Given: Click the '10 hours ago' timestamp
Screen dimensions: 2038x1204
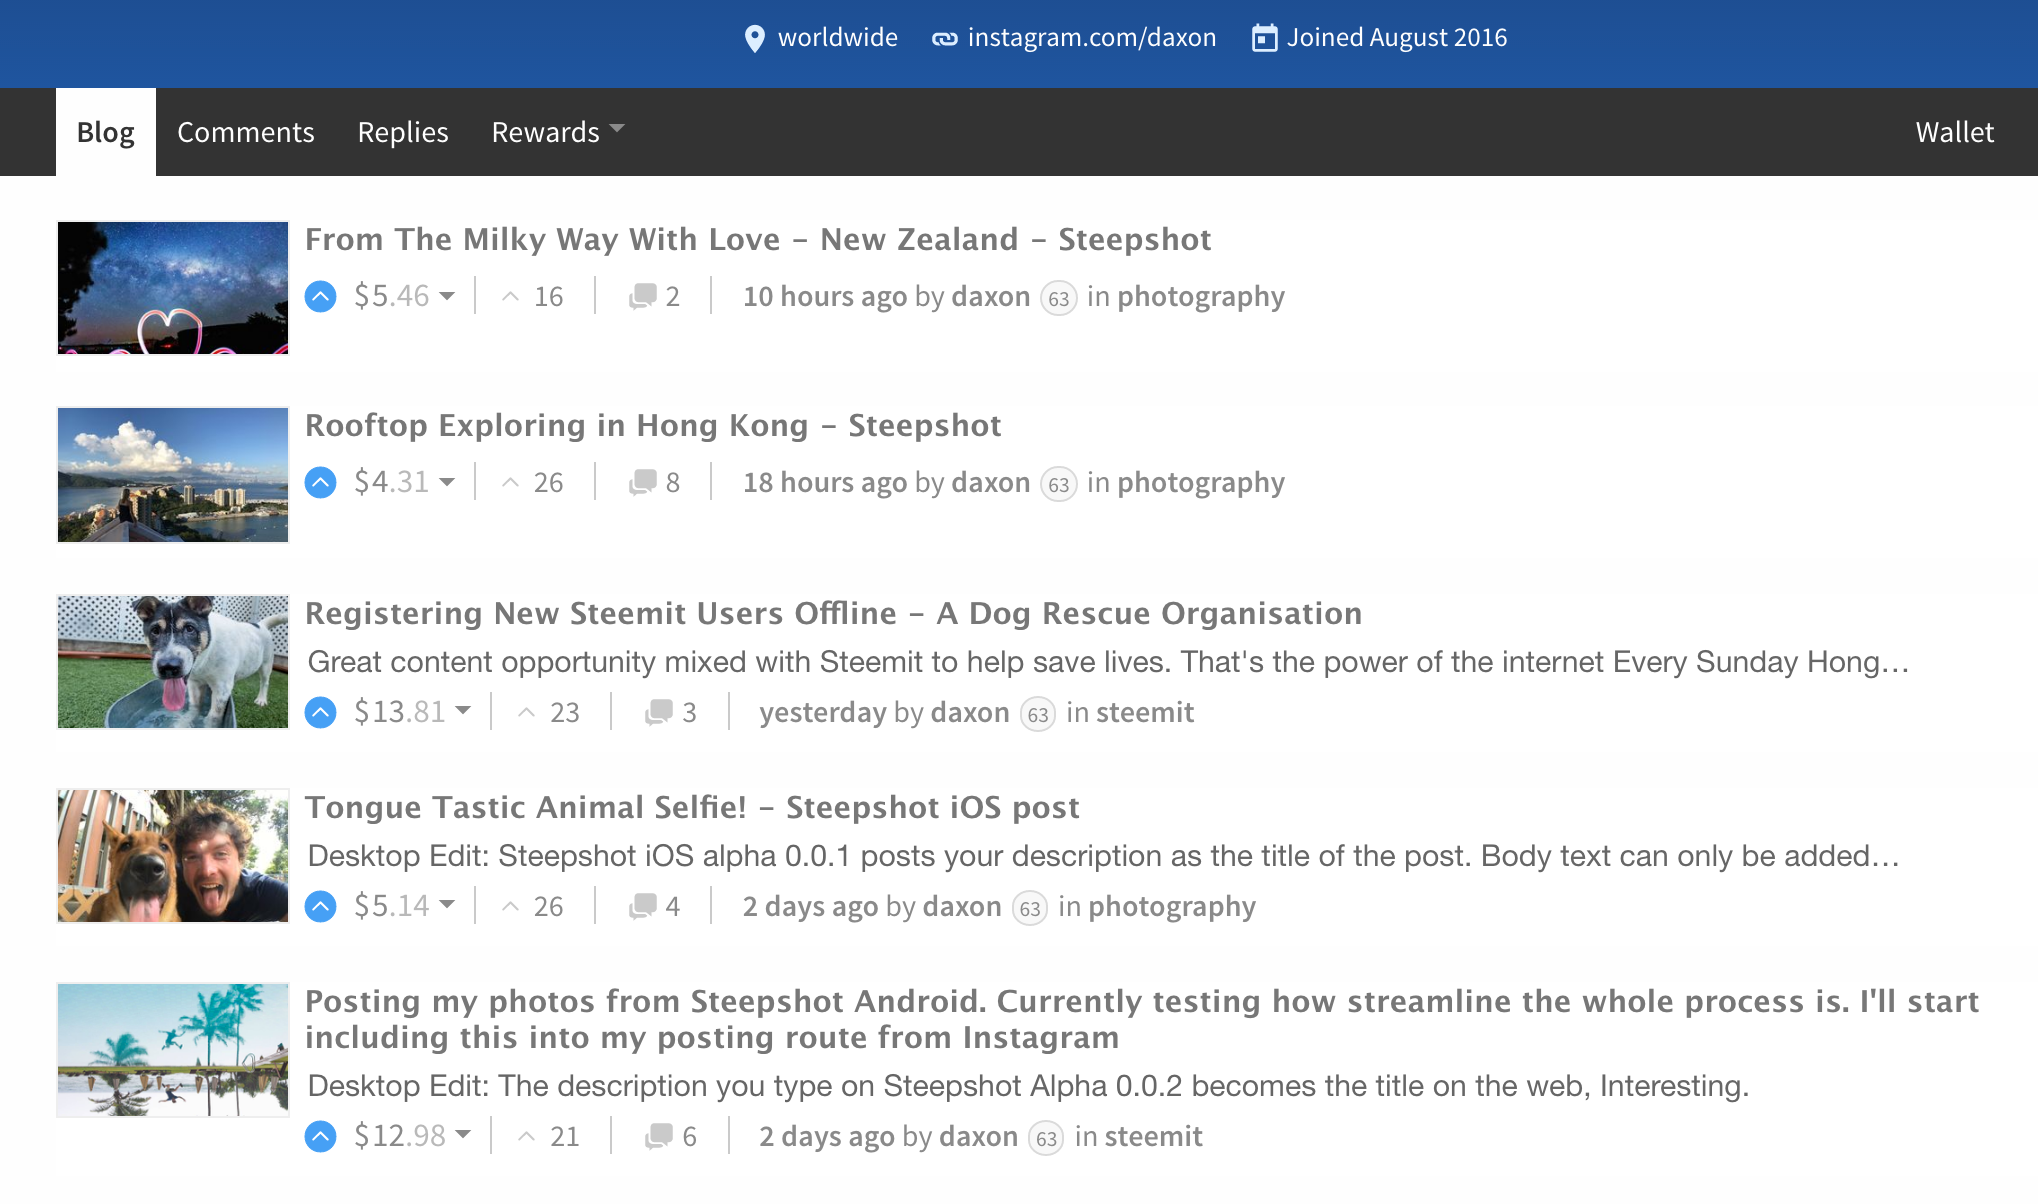Looking at the screenshot, I should (x=825, y=297).
